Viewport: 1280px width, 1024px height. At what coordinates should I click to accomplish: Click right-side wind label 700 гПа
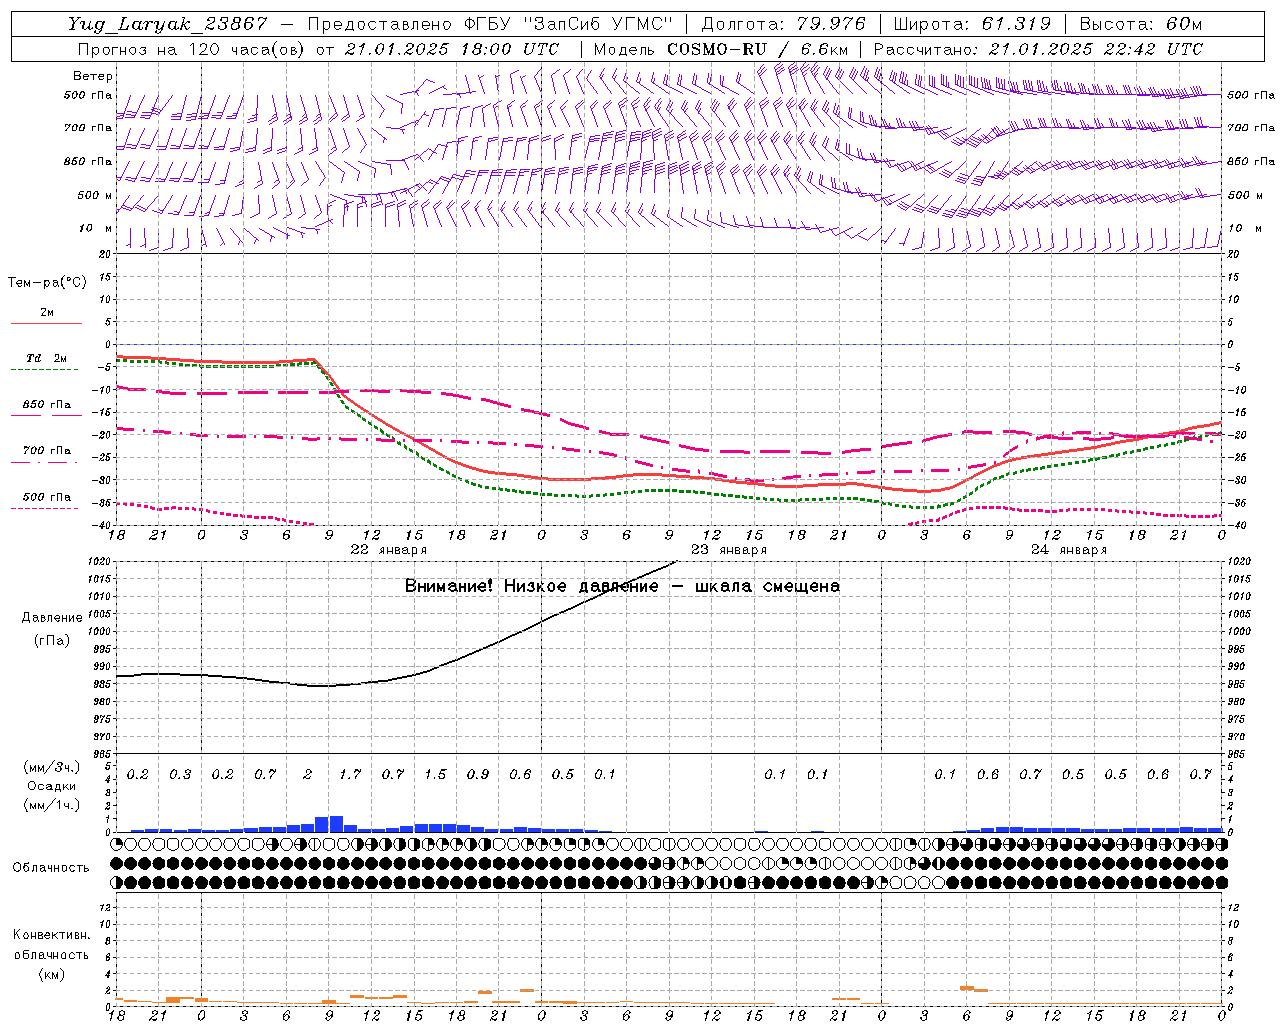(1251, 128)
